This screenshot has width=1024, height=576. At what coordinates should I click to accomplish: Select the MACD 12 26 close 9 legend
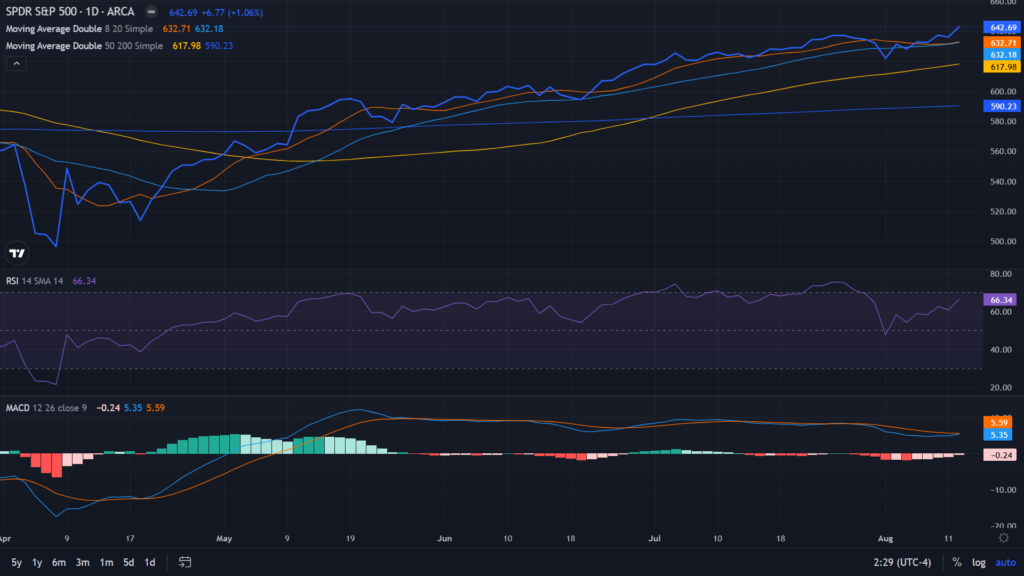[46, 408]
